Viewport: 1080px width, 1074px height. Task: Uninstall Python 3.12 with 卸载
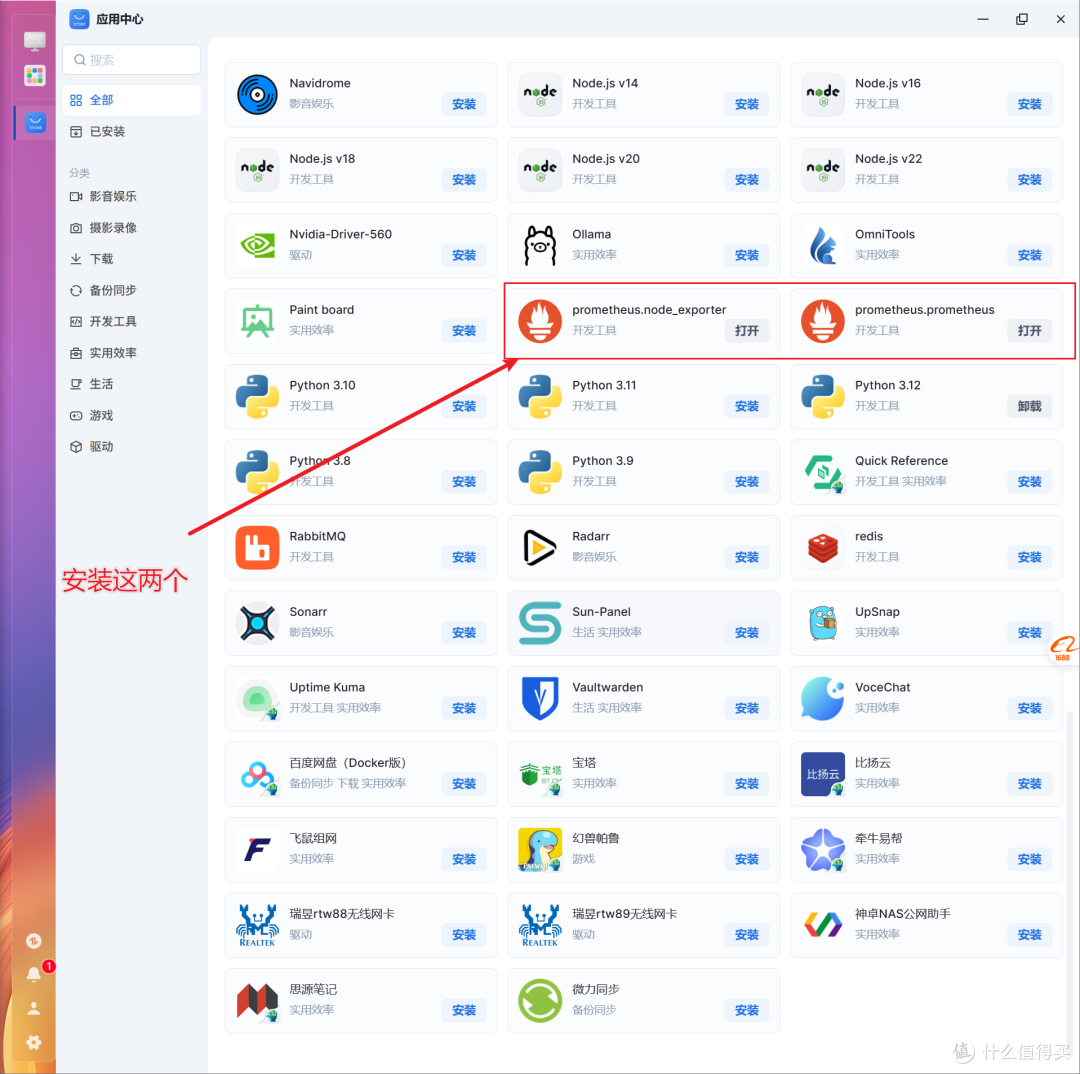[x=1029, y=406]
